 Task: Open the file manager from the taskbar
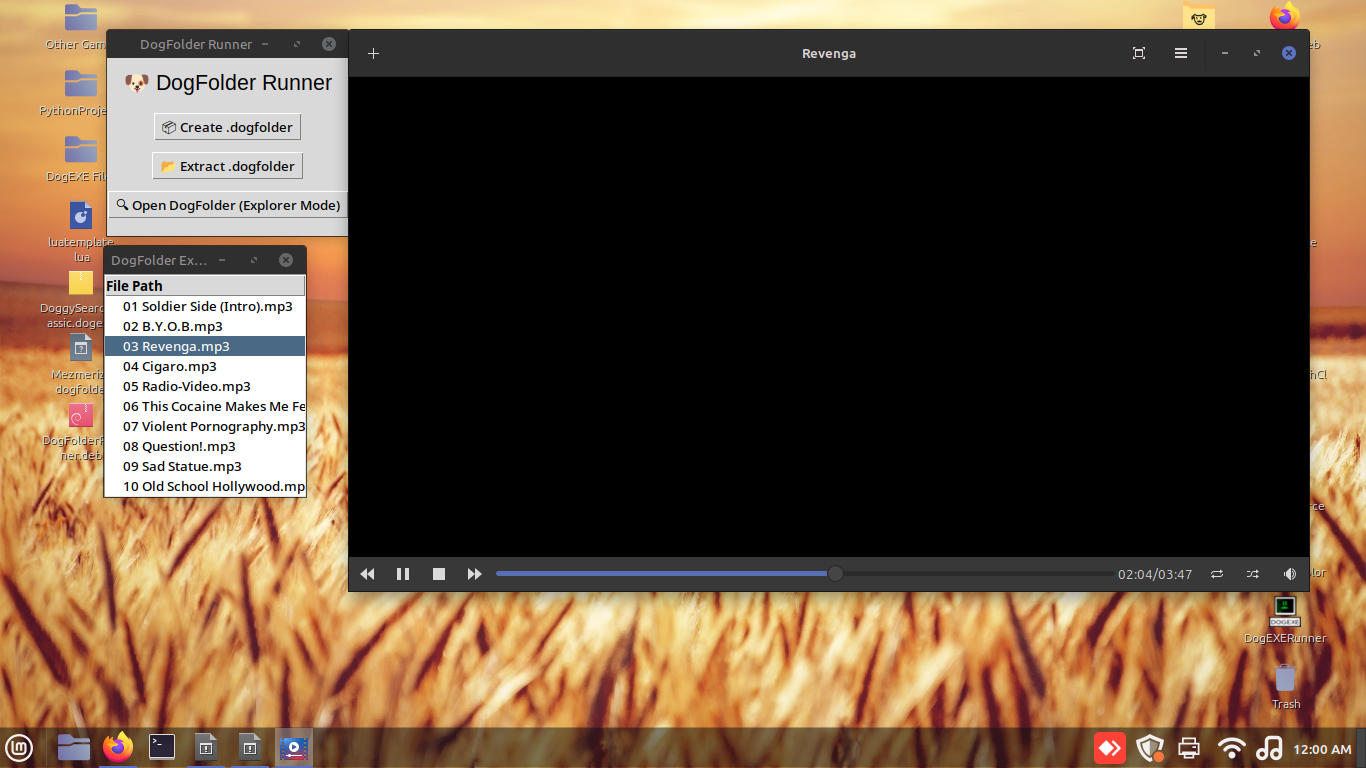73,747
